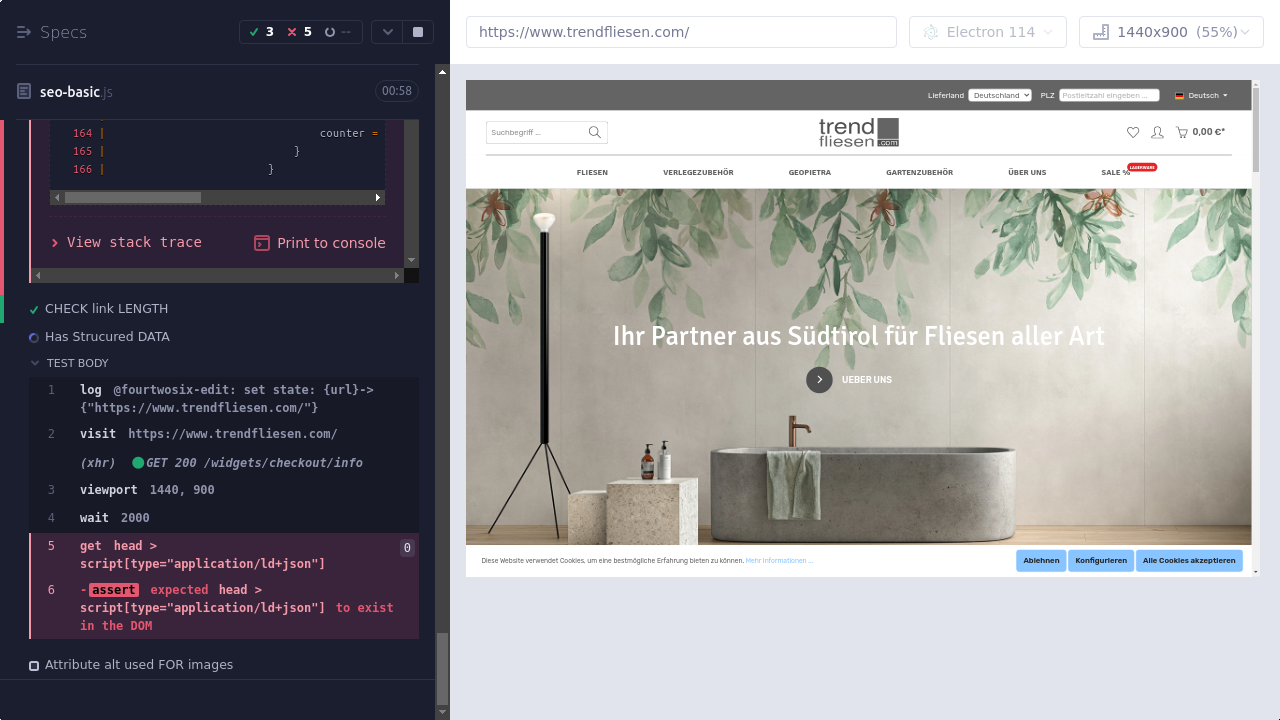
Task: Open the GARTENZUBEHÖR menu item
Action: pos(919,173)
